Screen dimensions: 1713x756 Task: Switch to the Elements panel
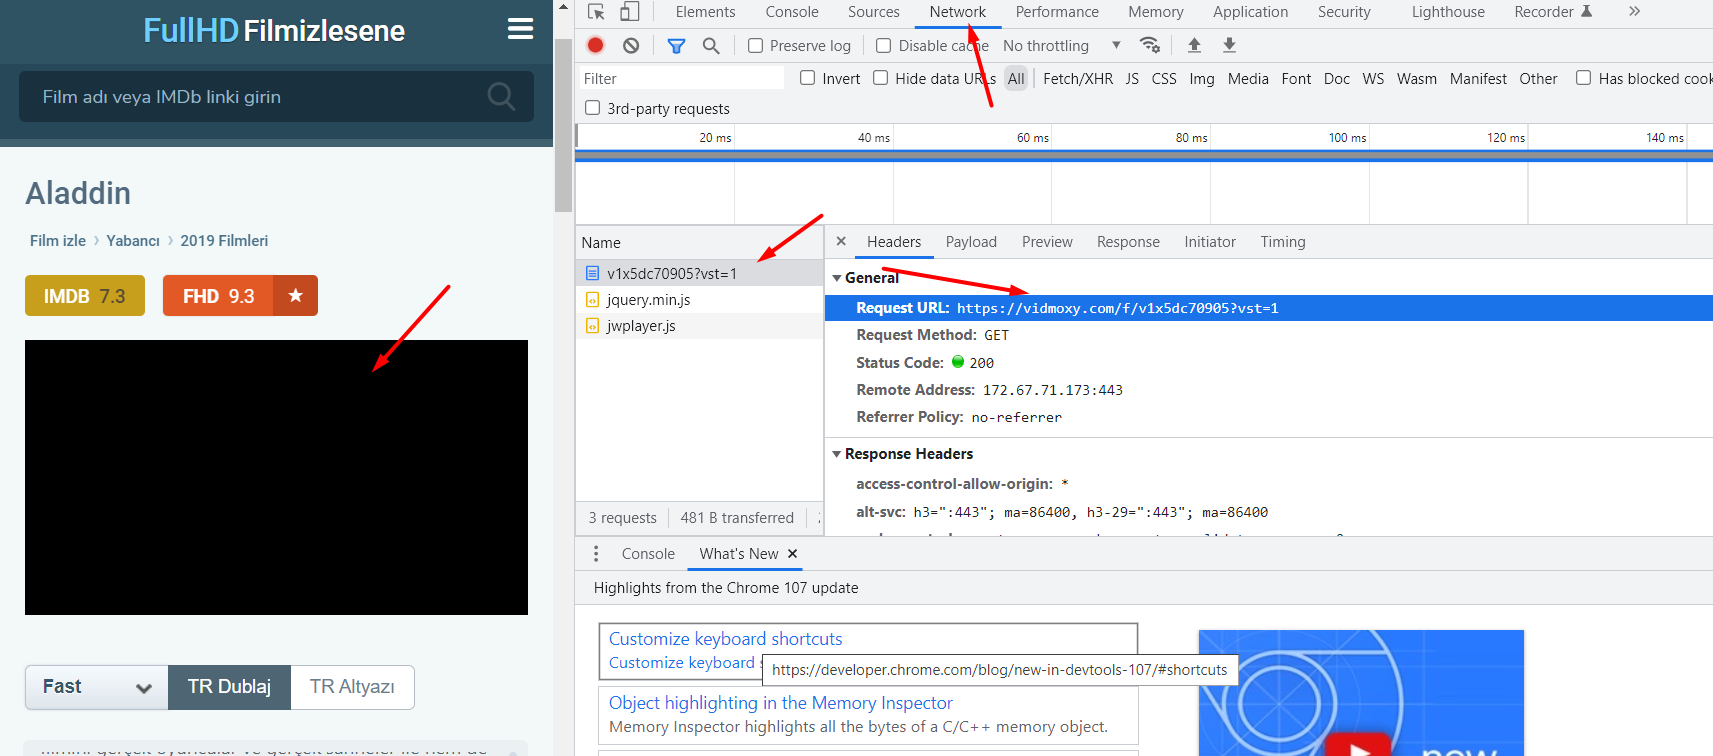(x=705, y=12)
